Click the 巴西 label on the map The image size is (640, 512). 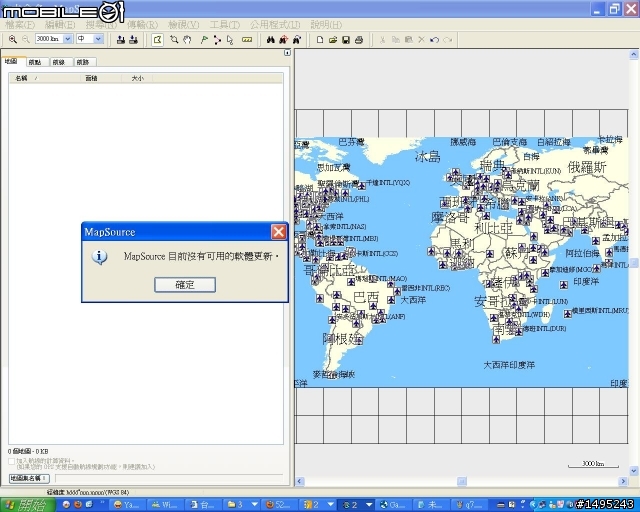366,297
